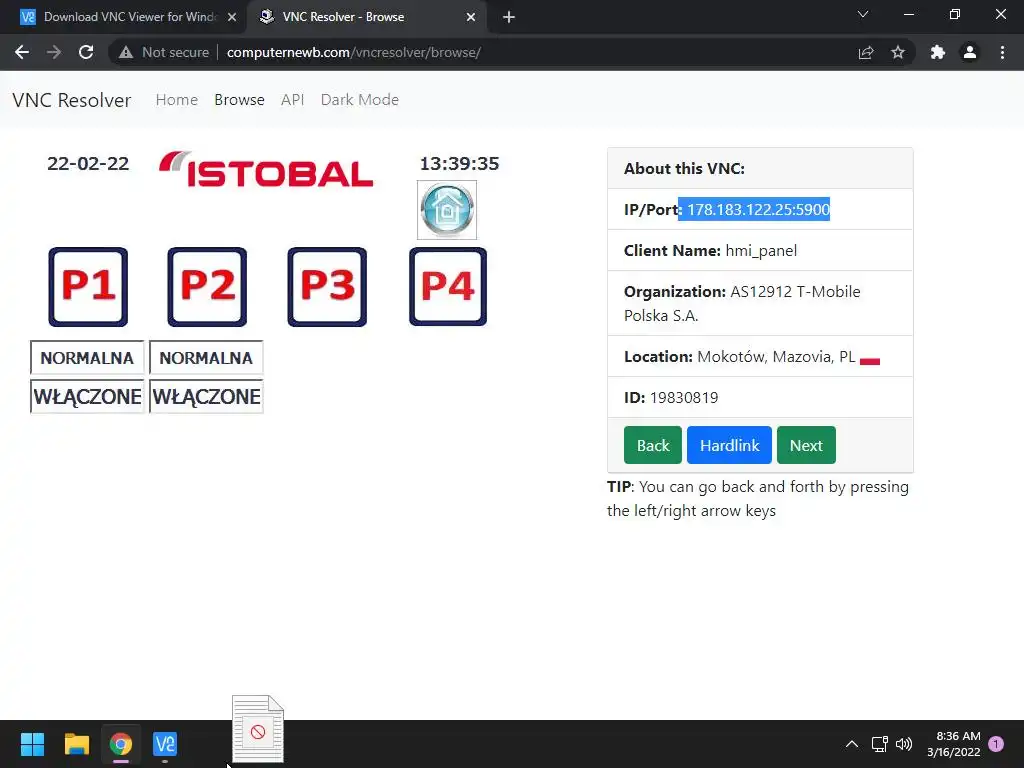Close the Download VNC Viewer tab
Screen dimensions: 1024x768
click(x=232, y=17)
